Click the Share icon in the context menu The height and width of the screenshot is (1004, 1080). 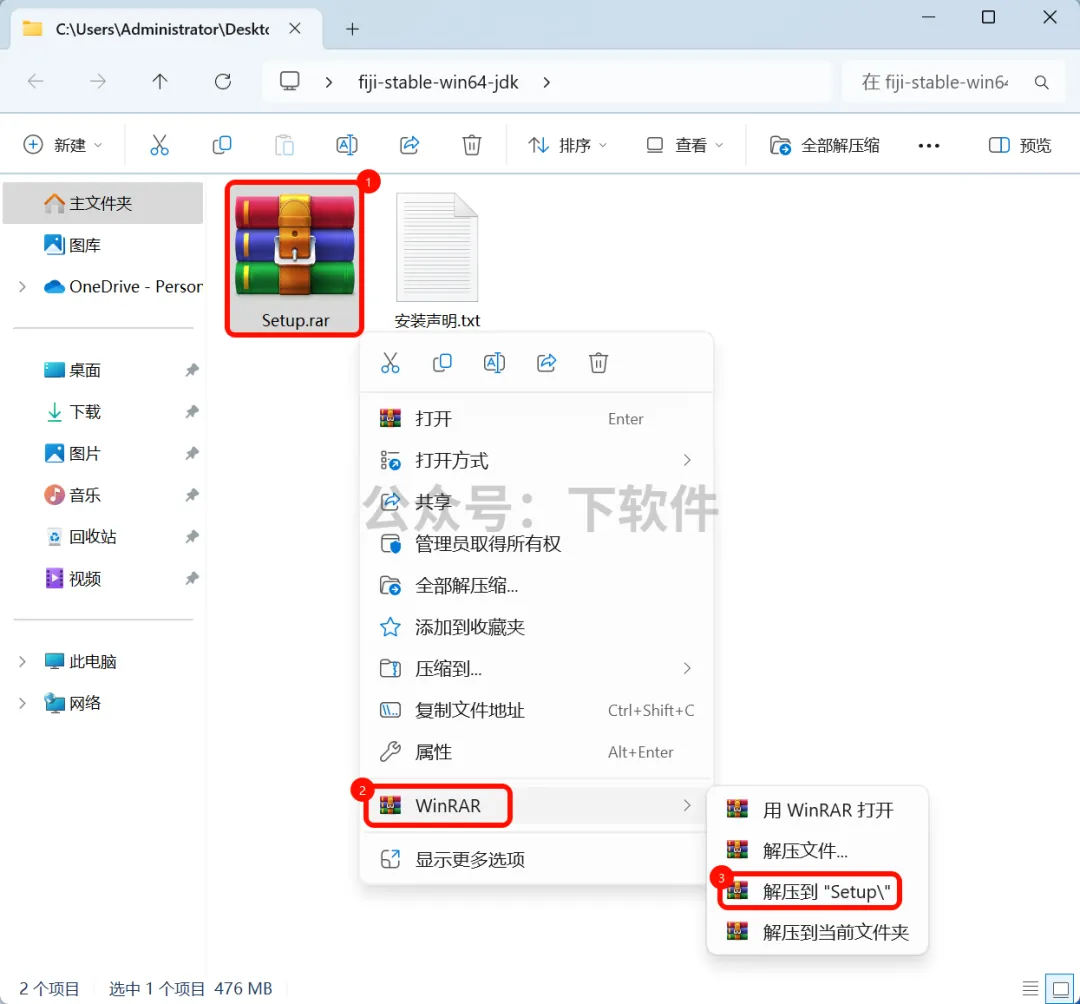point(546,363)
